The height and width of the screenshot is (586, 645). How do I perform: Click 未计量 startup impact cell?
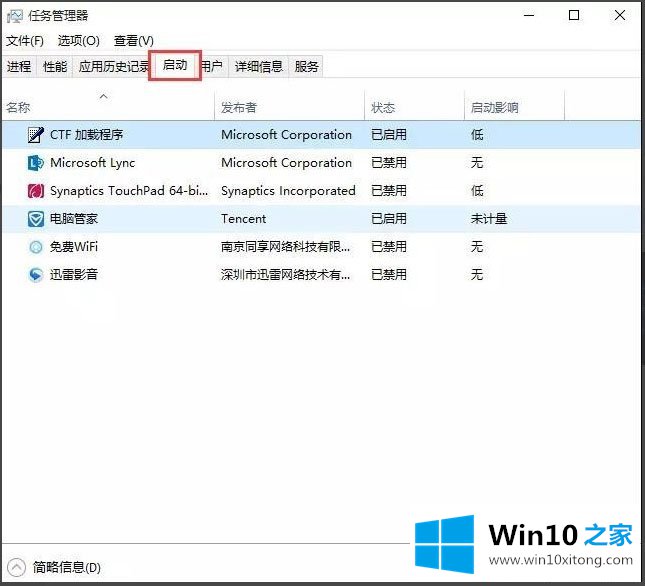tap(489, 219)
